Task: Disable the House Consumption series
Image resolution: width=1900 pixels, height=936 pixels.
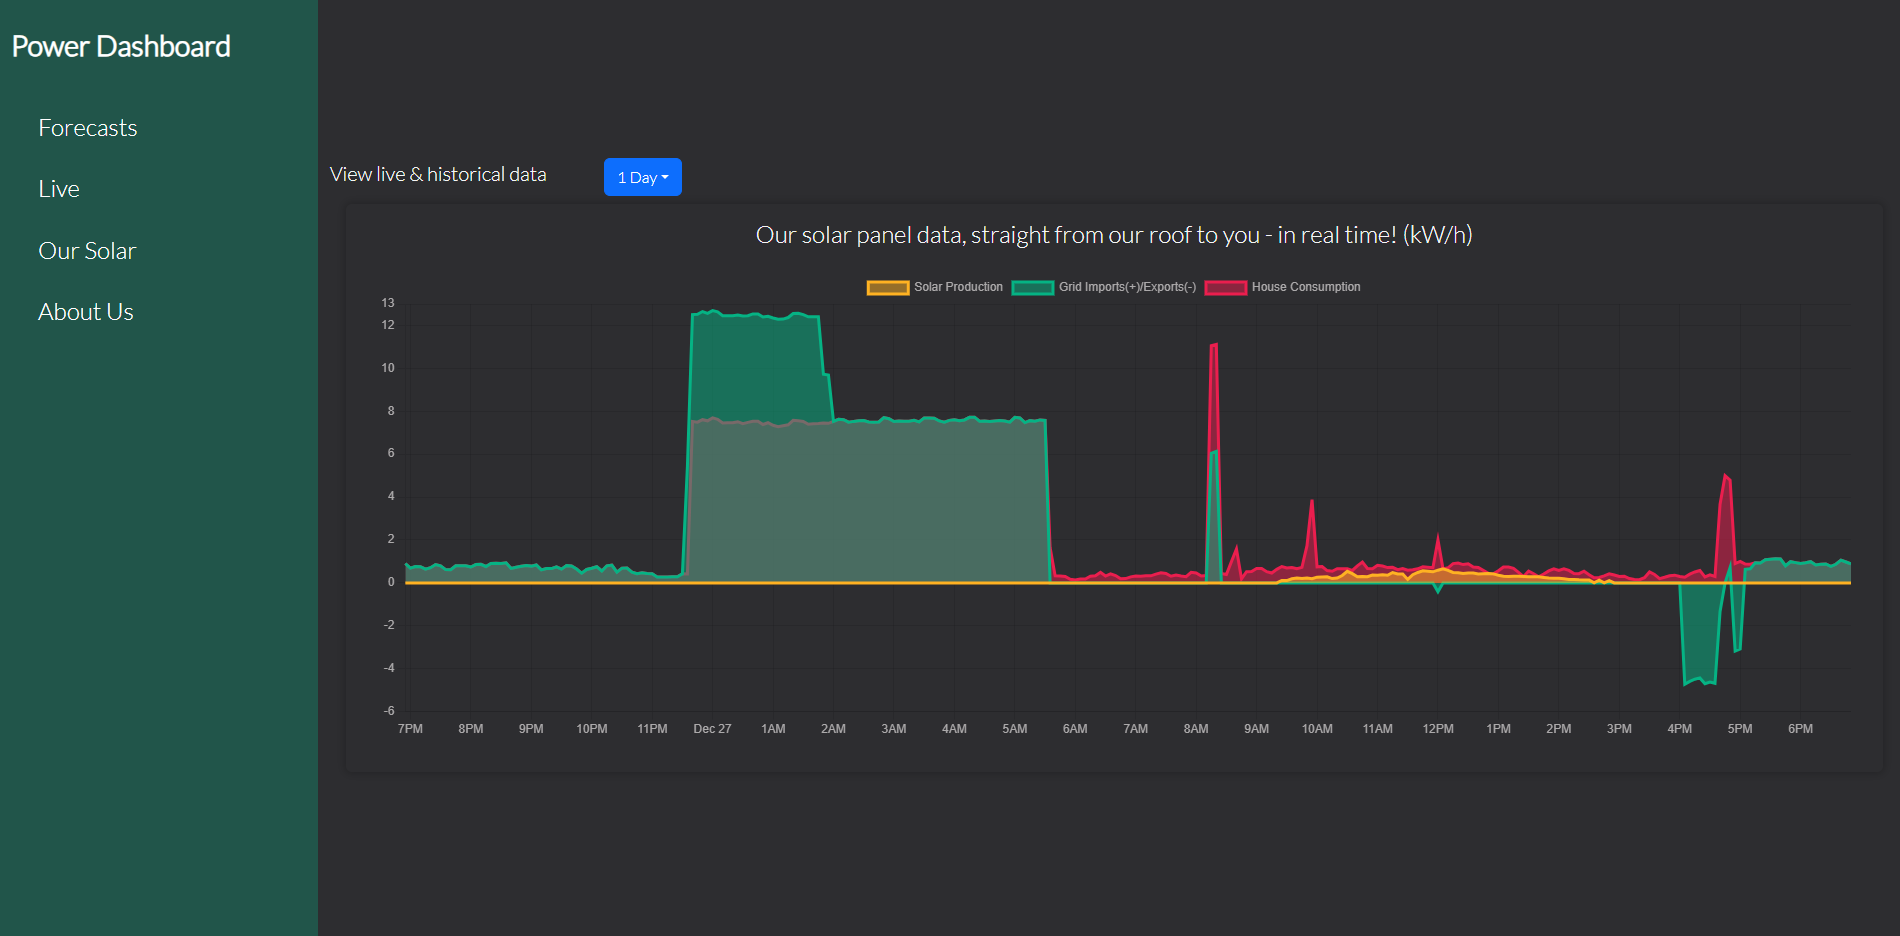Action: click(x=1306, y=287)
